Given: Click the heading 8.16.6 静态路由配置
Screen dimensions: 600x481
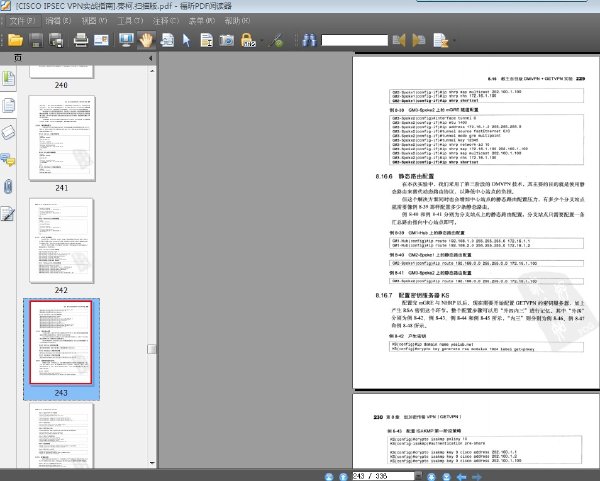Looking at the screenshot, I should coord(405,176).
